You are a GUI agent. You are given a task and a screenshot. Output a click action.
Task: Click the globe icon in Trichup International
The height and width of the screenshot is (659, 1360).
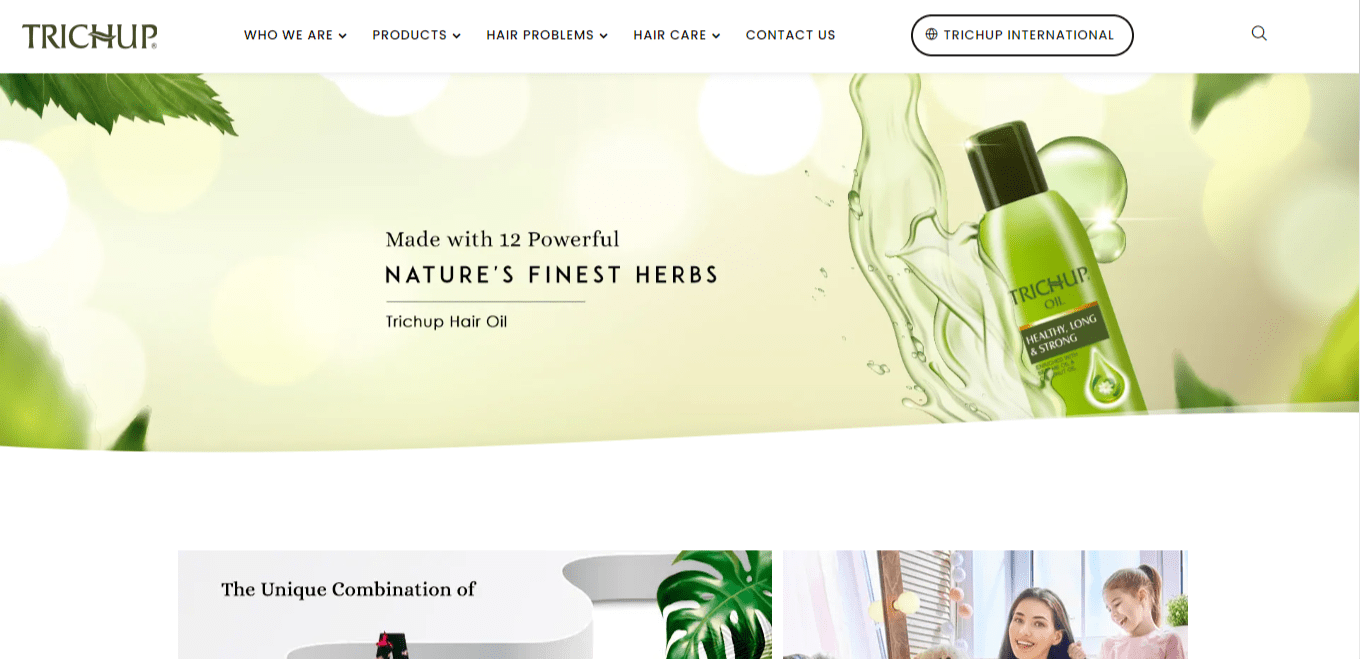931,35
